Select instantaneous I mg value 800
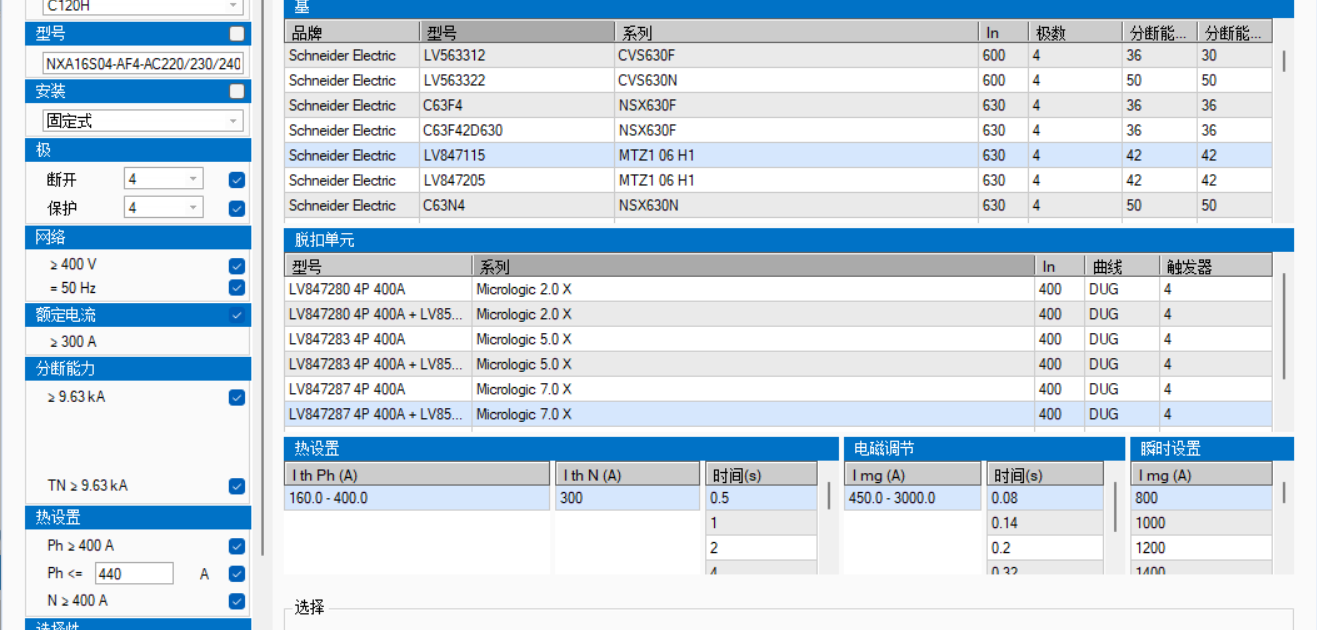This screenshot has width=1317, height=630. tap(1202, 498)
